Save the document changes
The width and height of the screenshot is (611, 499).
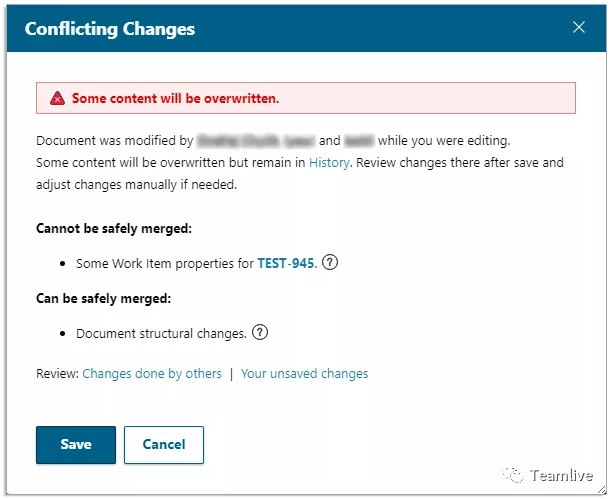[76, 445]
